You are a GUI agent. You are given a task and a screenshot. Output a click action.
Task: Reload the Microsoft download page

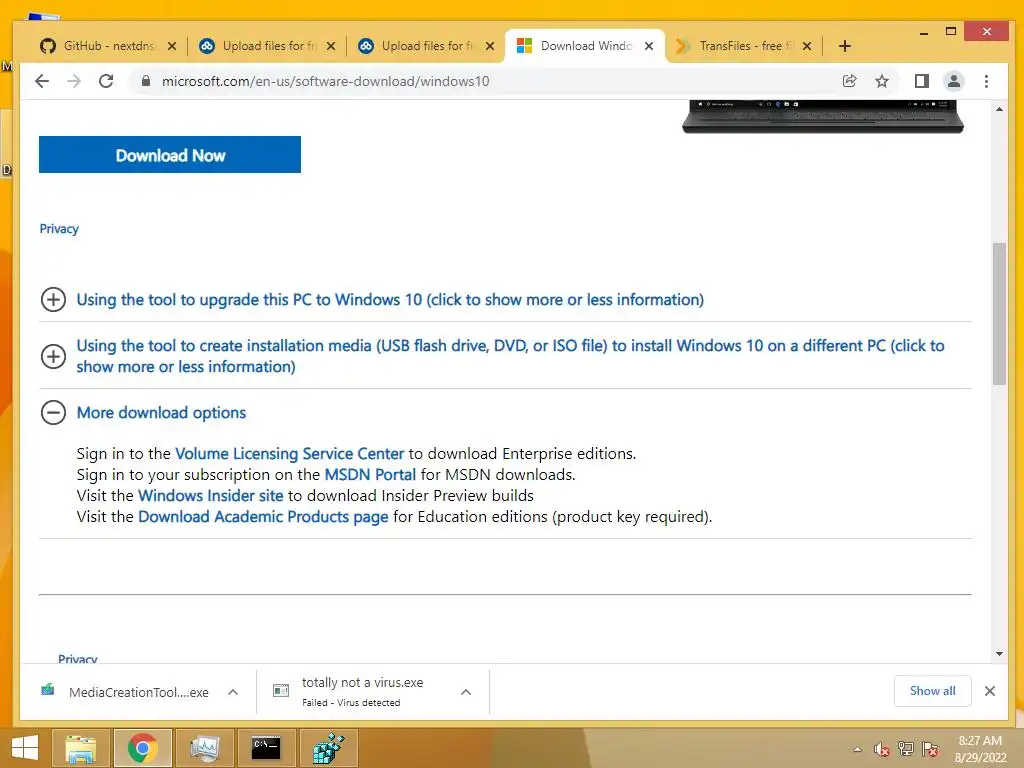106,81
